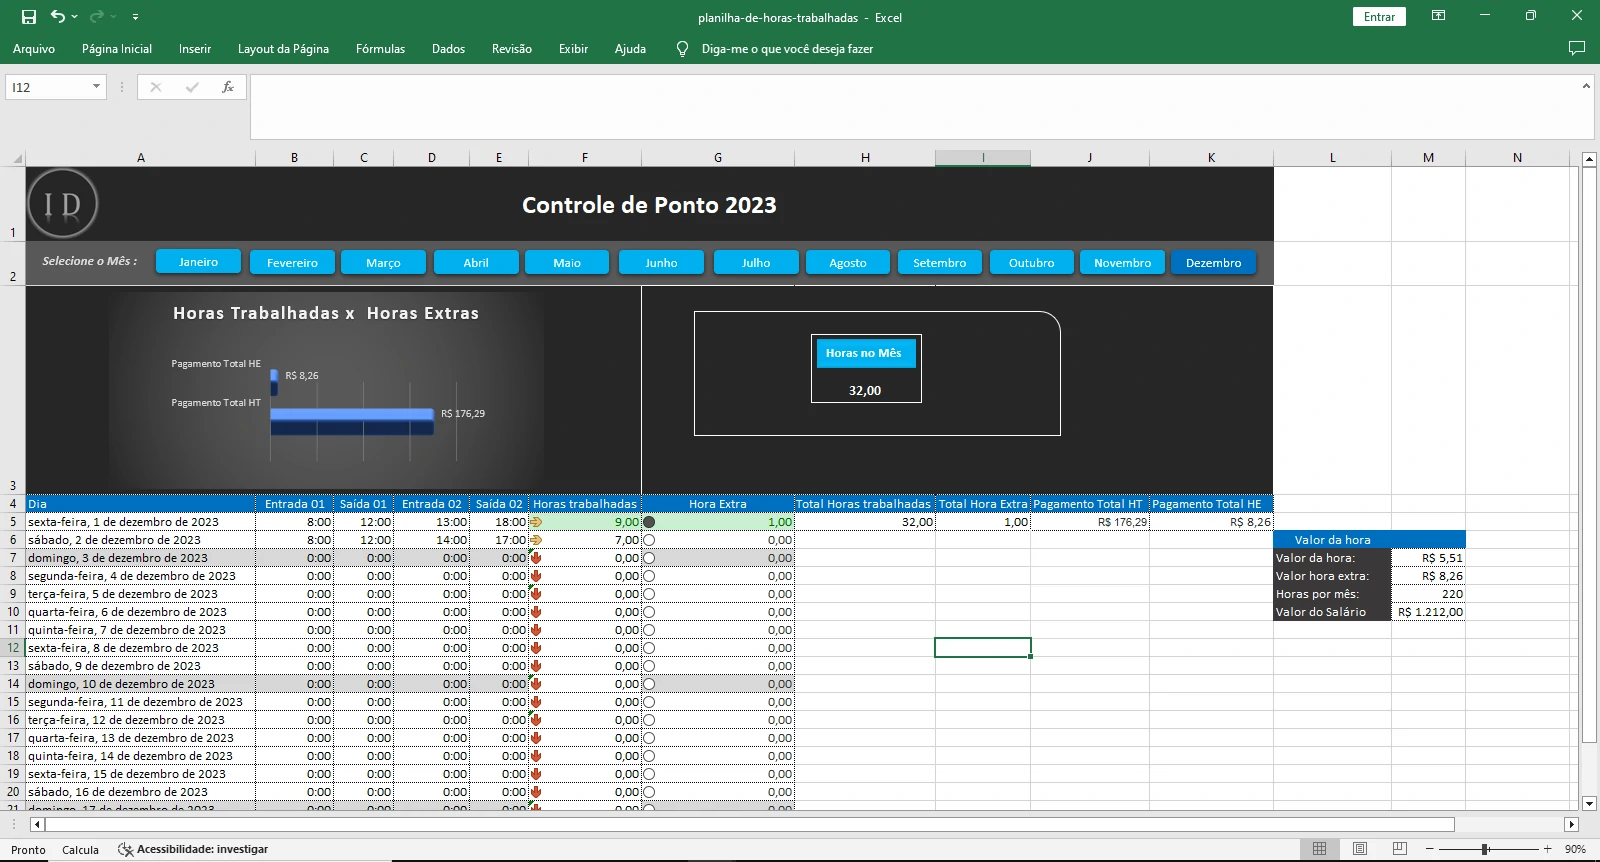Select the Setembro month button
Screen dimensions: 1600x862
pyautogui.click(x=940, y=262)
